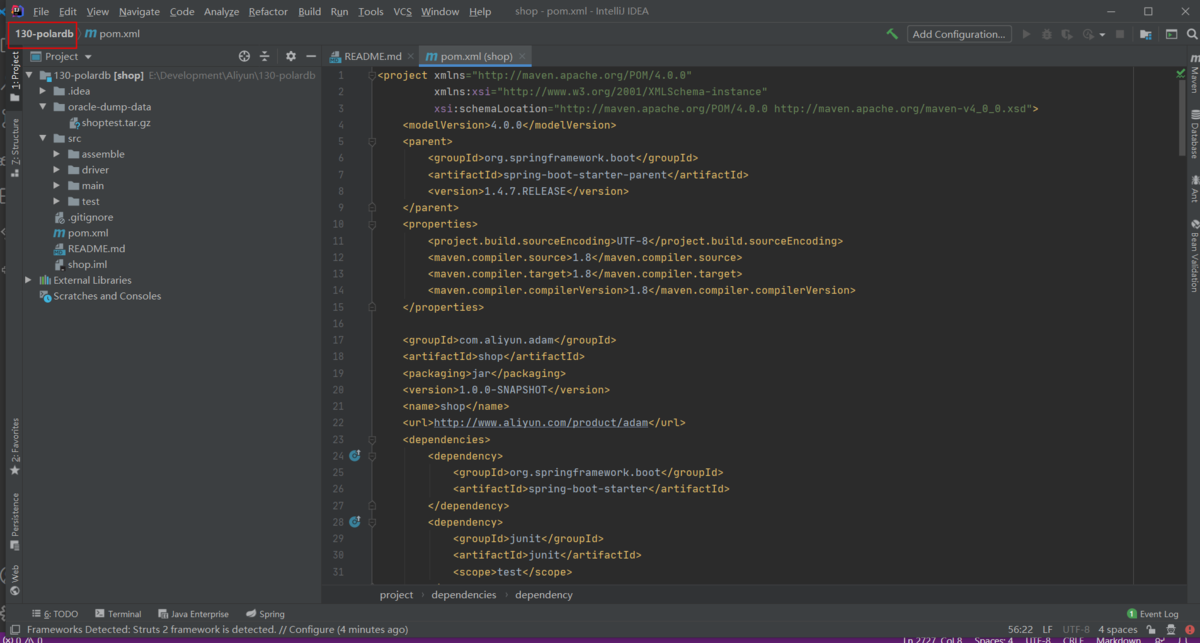Open the Java Enterprise tool window

(x=192, y=614)
